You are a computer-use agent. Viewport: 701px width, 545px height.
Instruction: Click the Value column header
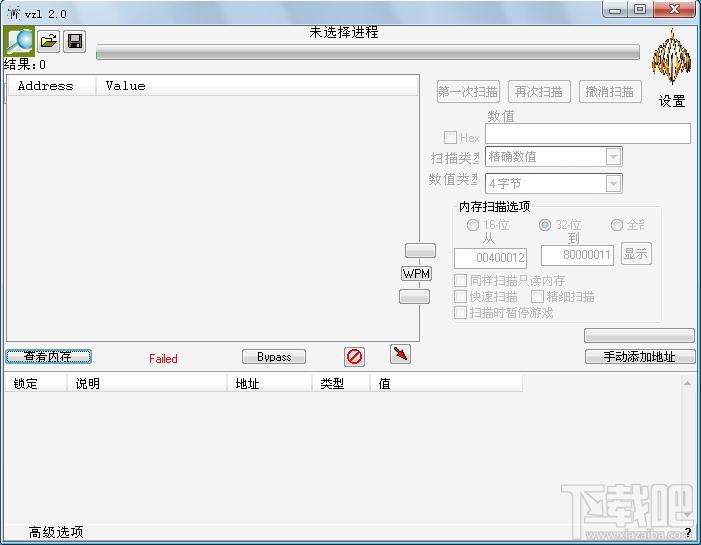coord(257,86)
